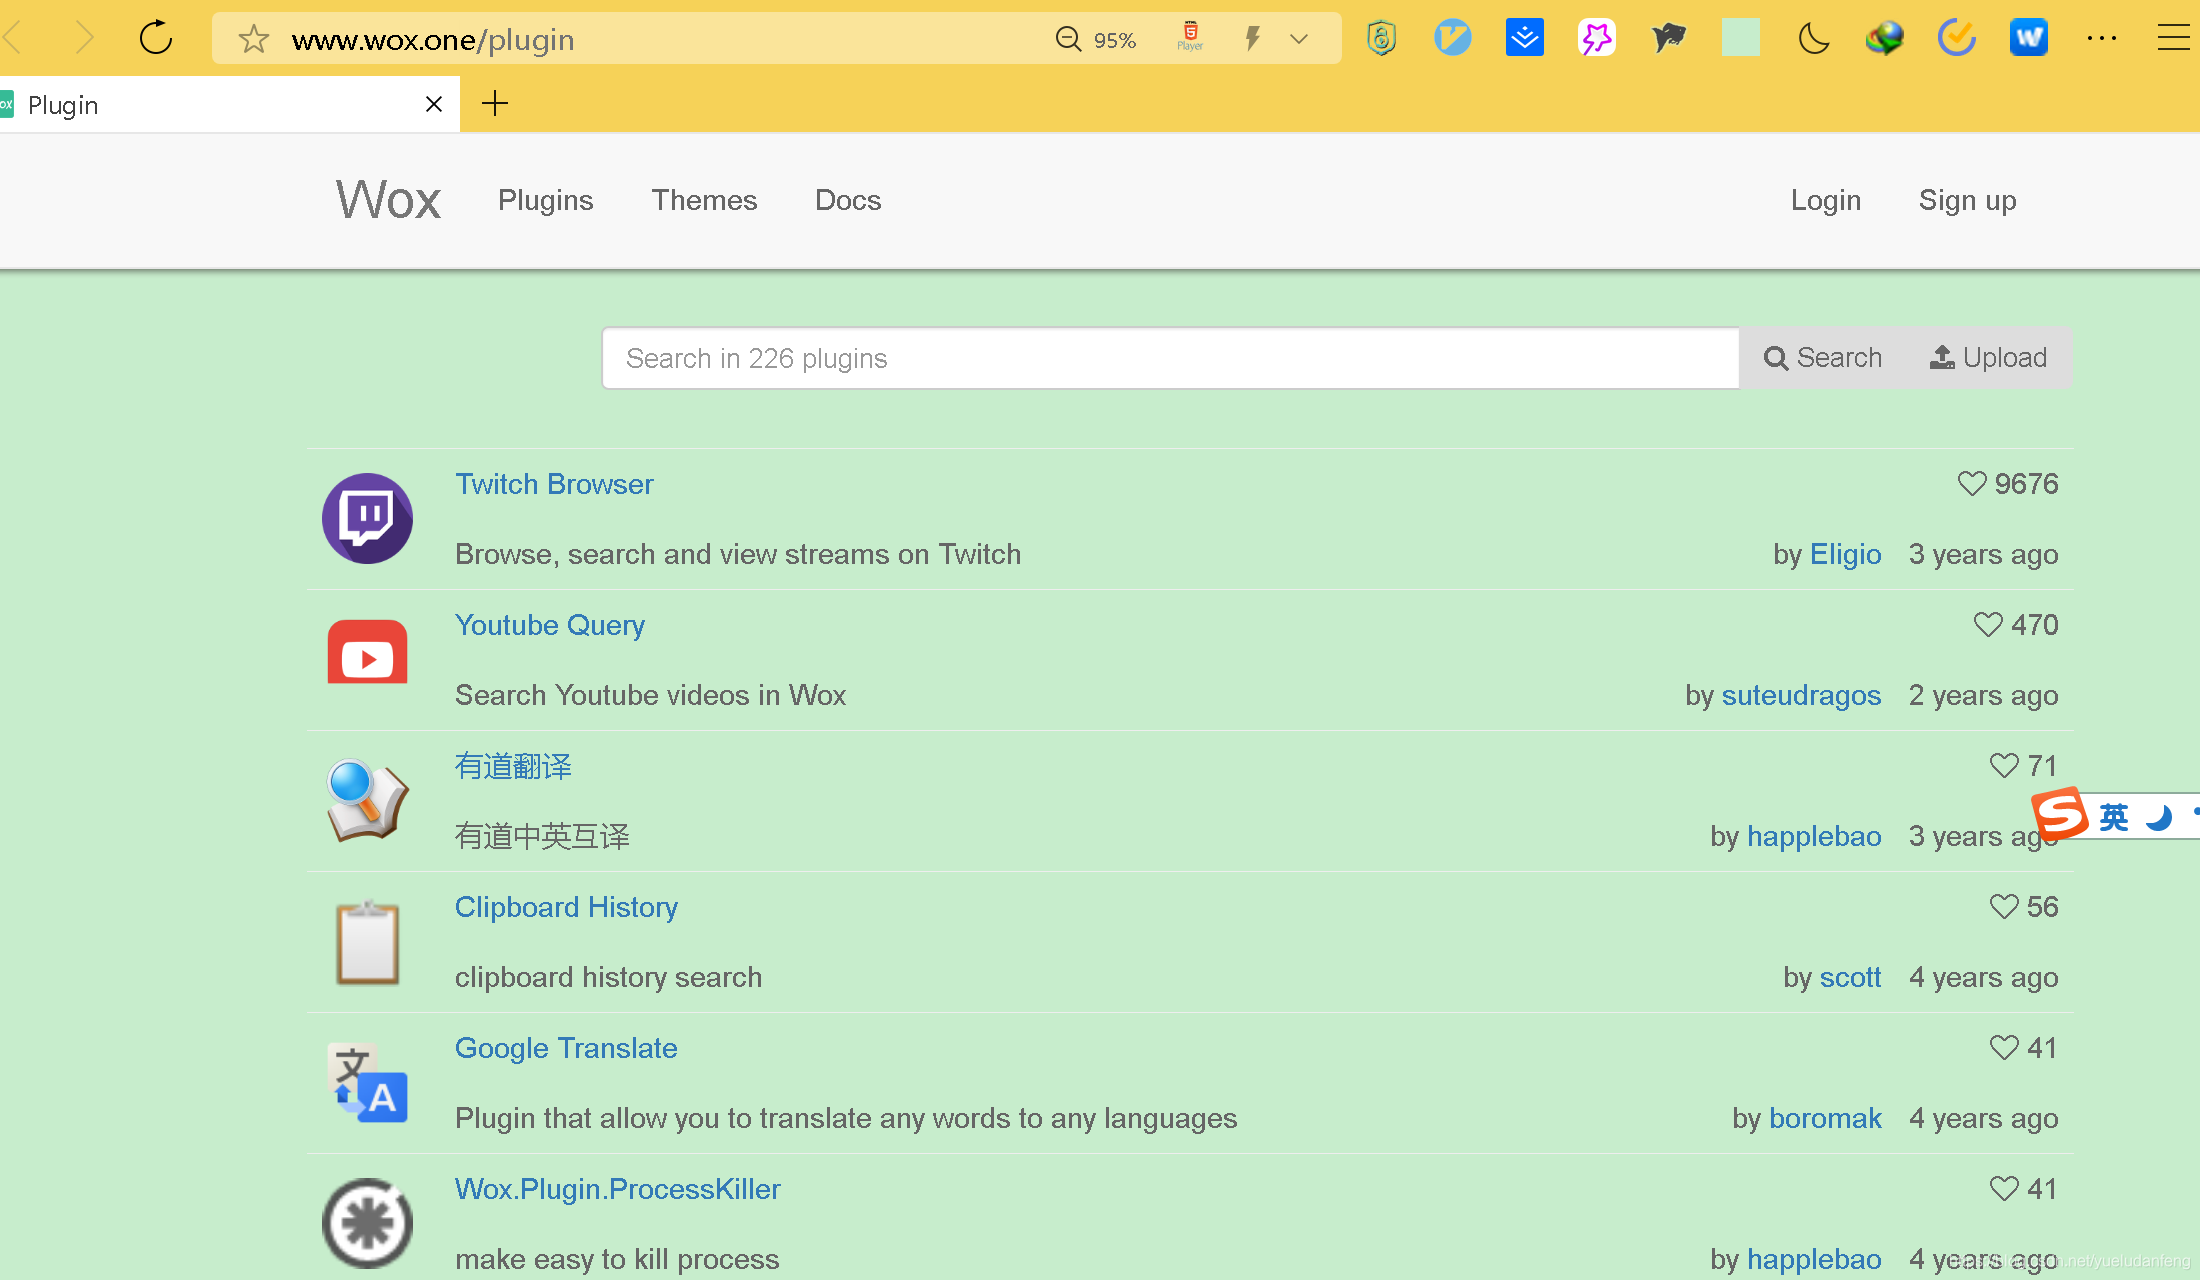Open the Google Translate plugin link
Viewport: 2200px width, 1280px height.
(x=566, y=1048)
